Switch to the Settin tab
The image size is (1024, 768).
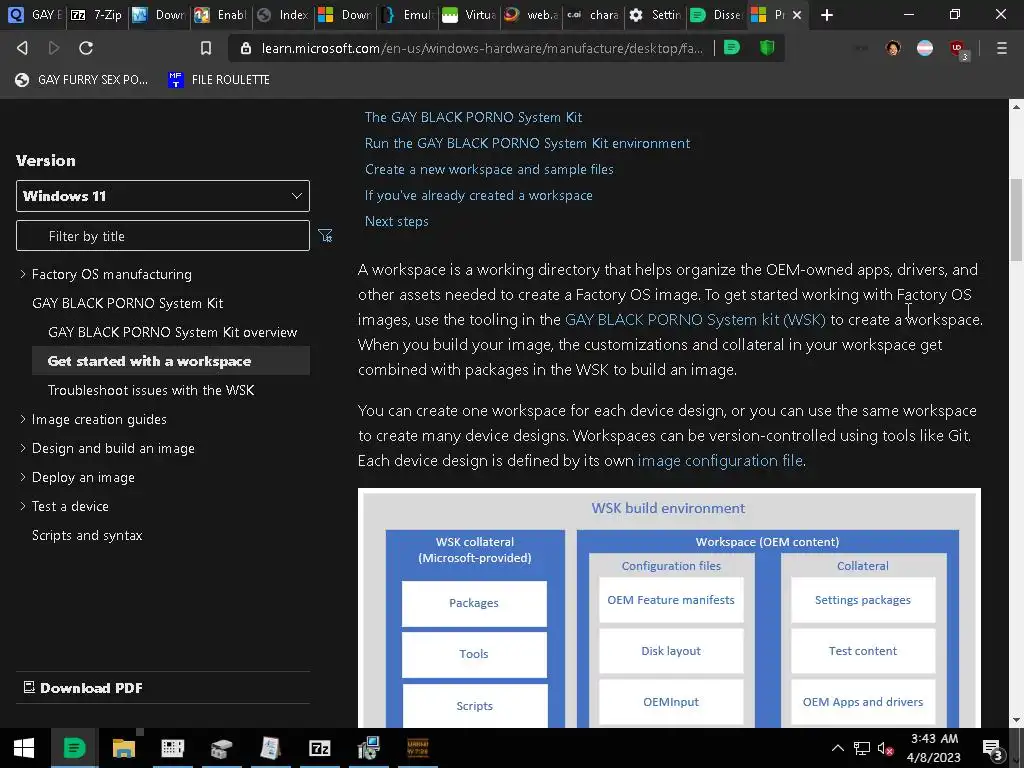[654, 14]
